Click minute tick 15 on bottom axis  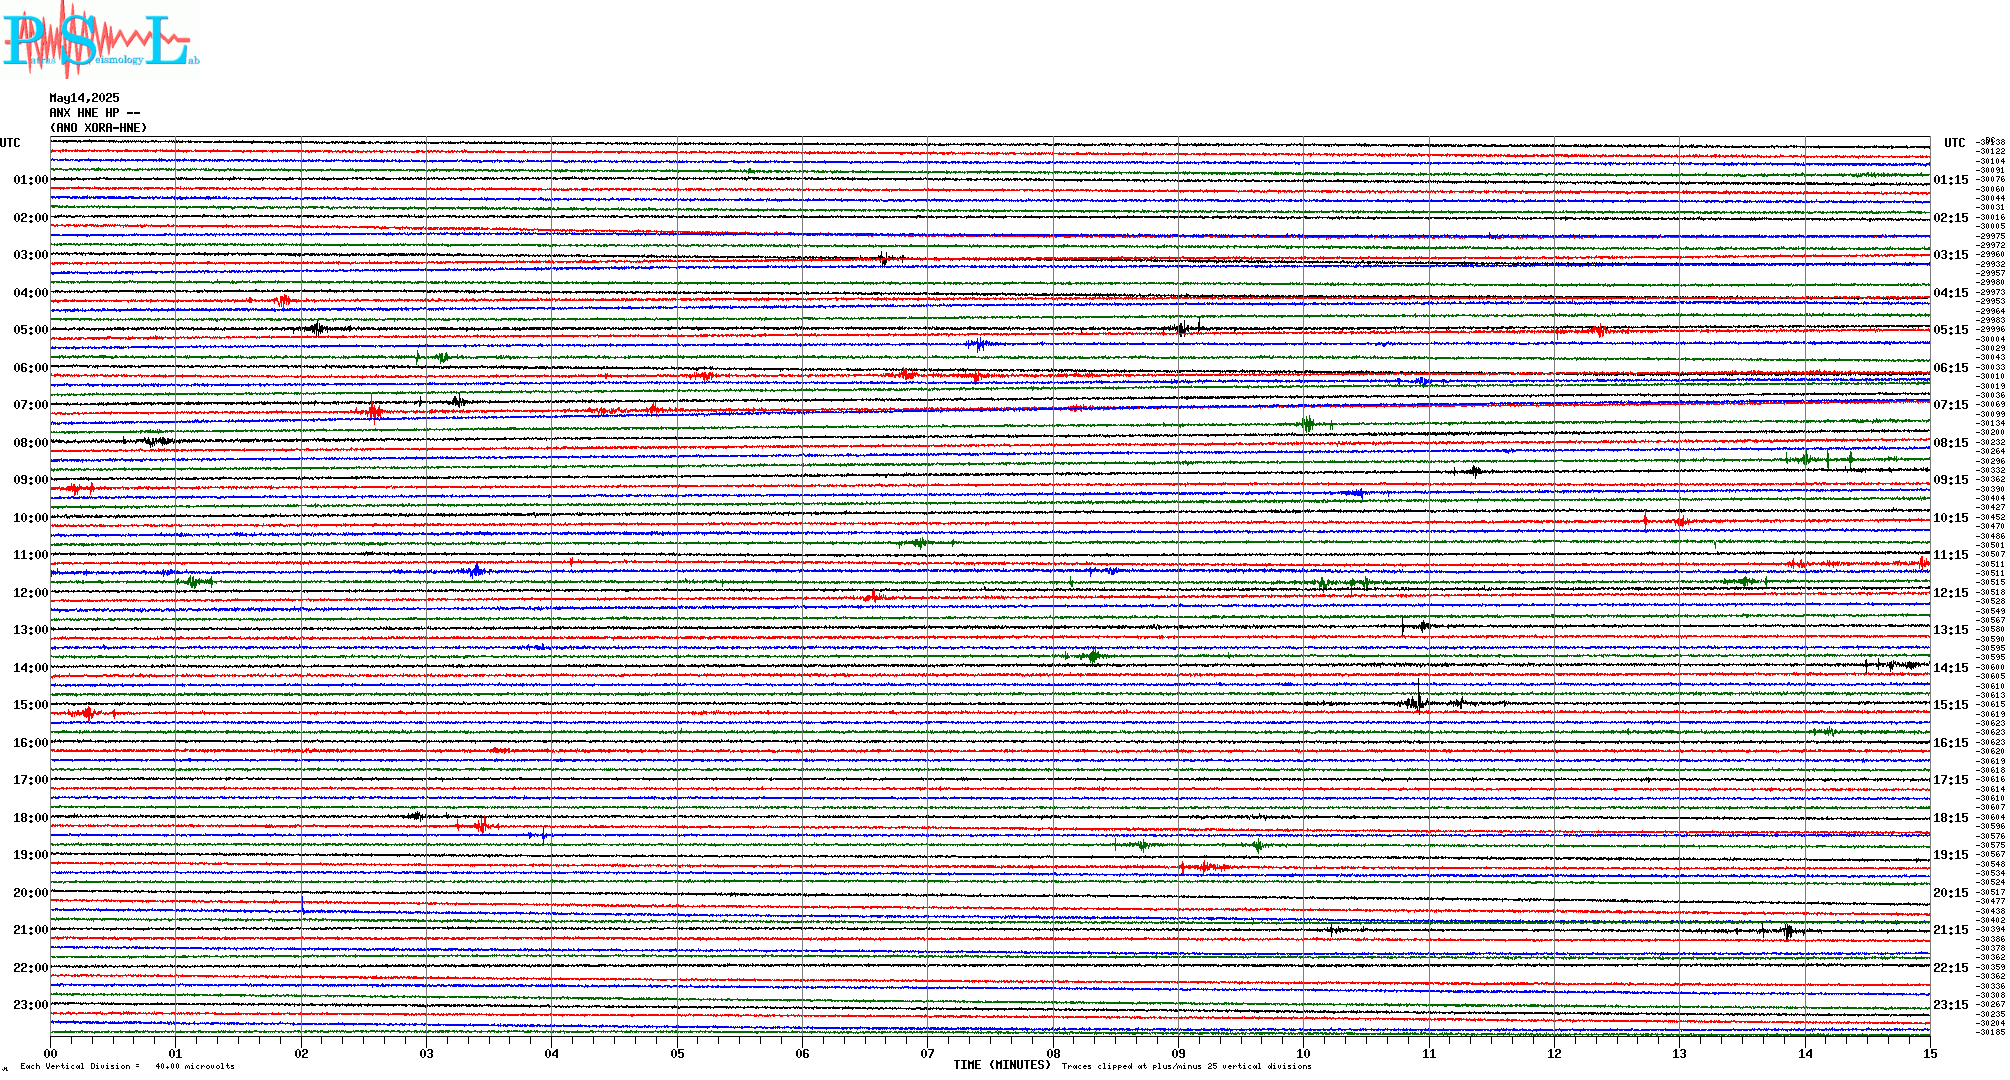(x=1930, y=1053)
